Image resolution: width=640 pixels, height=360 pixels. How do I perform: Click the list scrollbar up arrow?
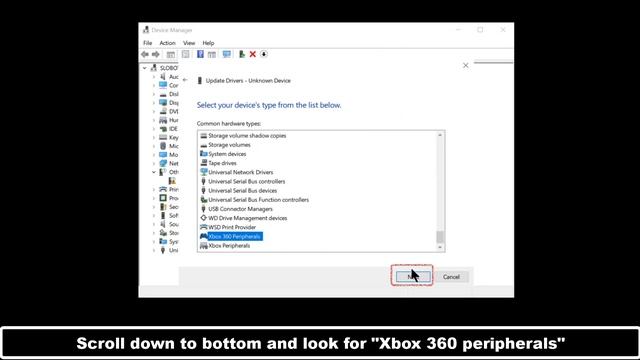[440, 135]
